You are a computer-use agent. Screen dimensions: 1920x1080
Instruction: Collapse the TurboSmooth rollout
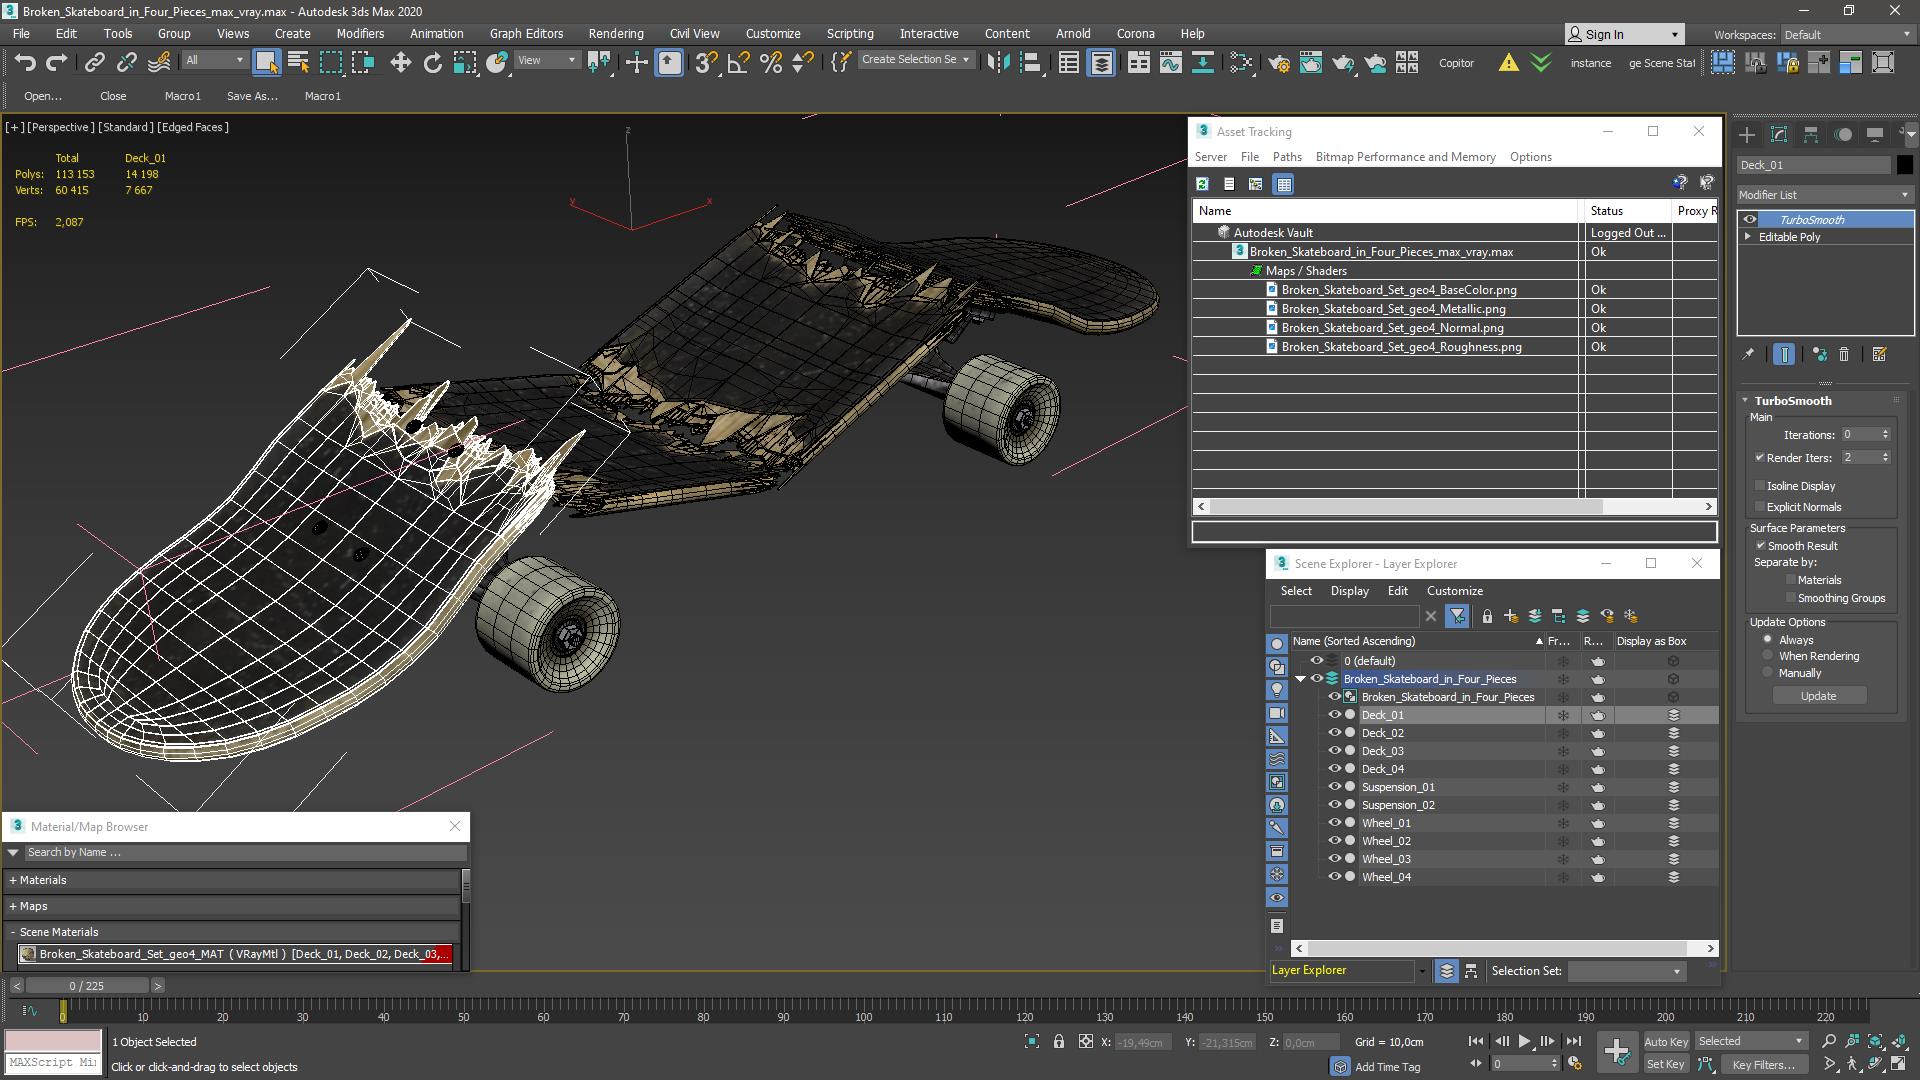(x=1745, y=401)
